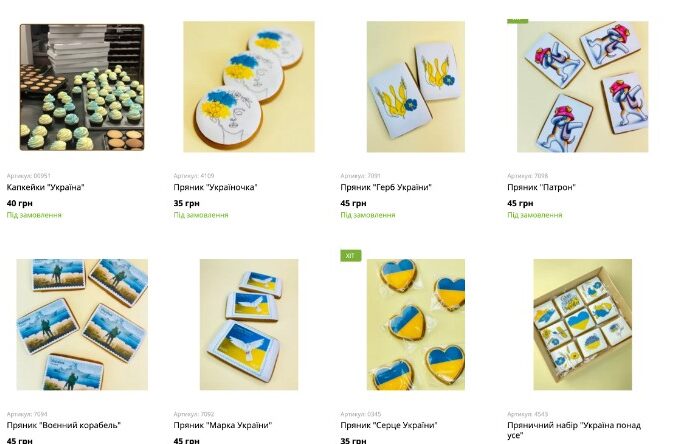The image size is (690, 444).
Task: Click "Під замовлення" under Капкейки Україна
Action: (34, 215)
